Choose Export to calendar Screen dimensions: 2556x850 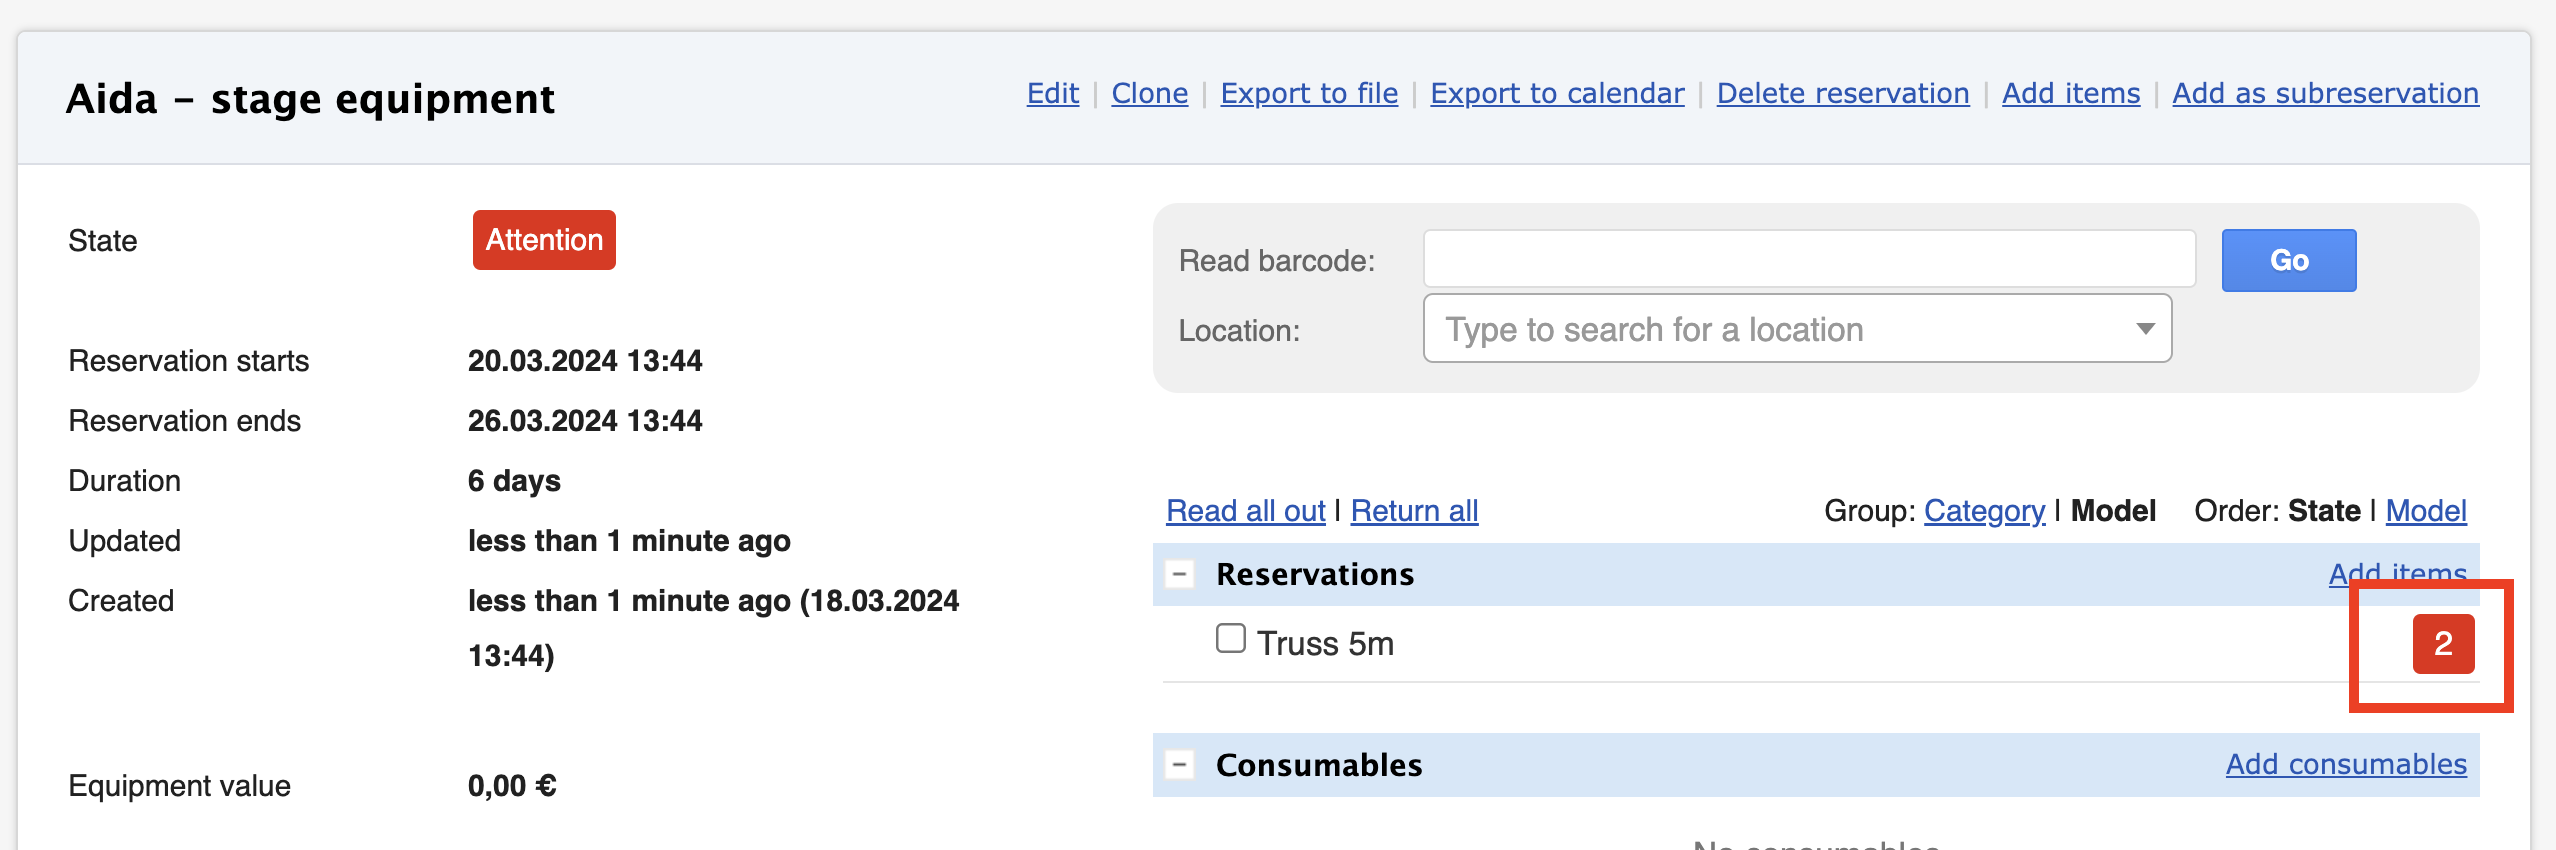[x=1557, y=93]
